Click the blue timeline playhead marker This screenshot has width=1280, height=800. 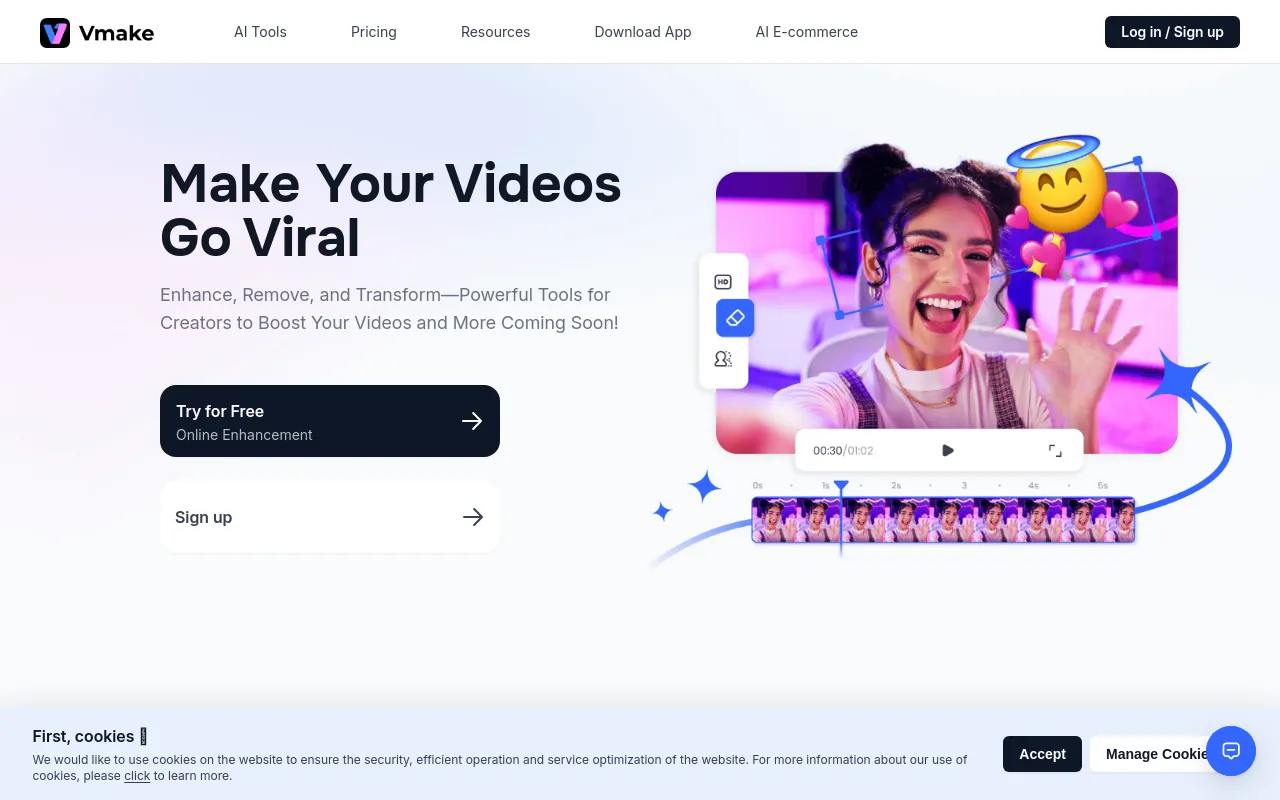click(x=841, y=488)
